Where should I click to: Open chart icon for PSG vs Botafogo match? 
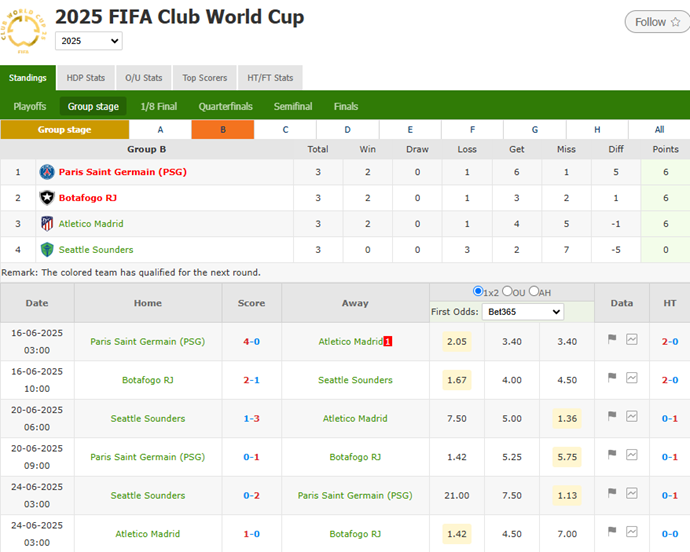tap(631, 454)
